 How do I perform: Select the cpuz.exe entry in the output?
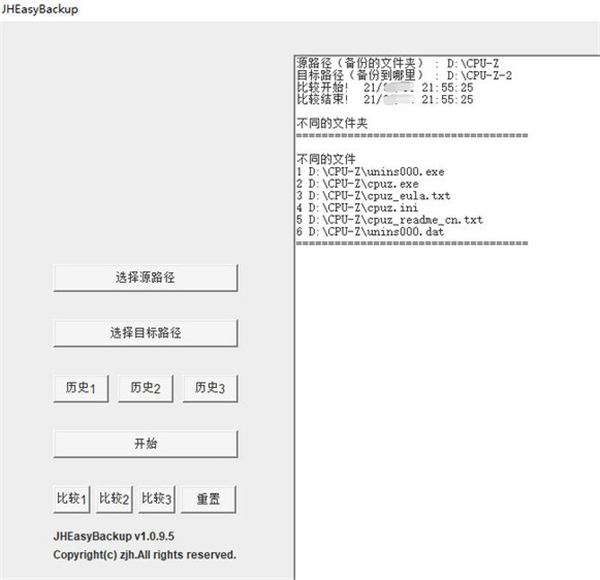tap(358, 184)
